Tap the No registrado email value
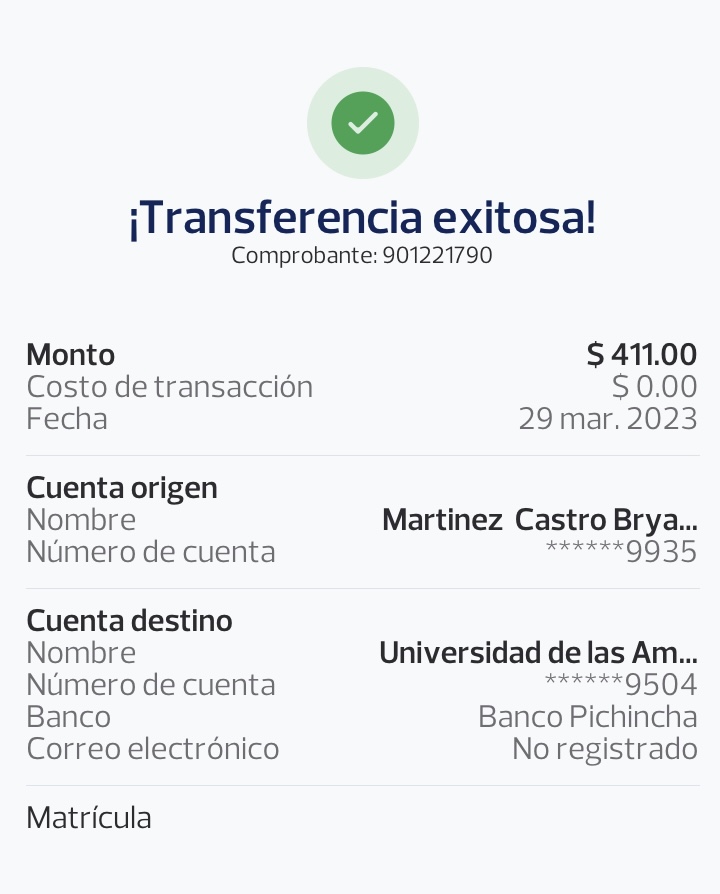 click(604, 748)
